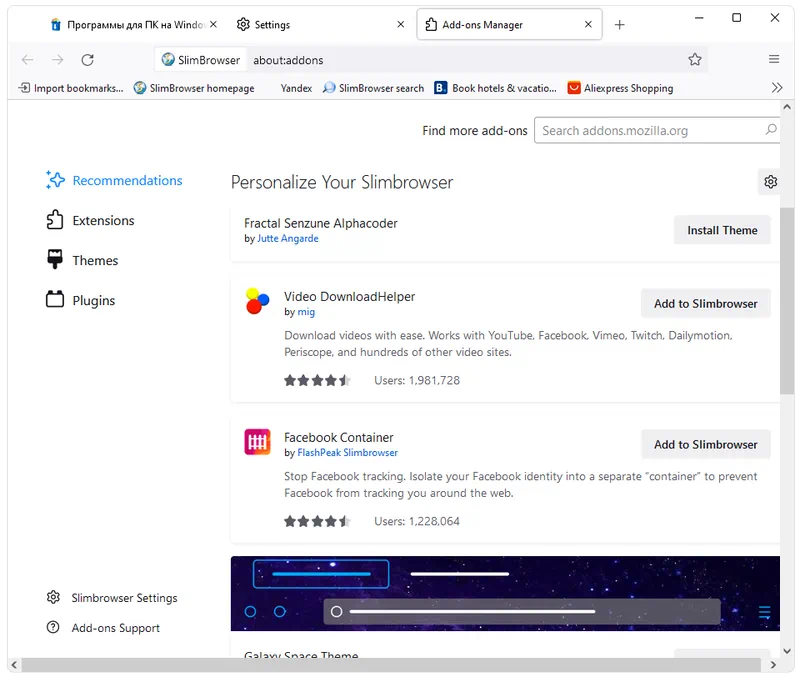800x677 pixels.
Task: Open author mig's profile link
Action: click(306, 312)
